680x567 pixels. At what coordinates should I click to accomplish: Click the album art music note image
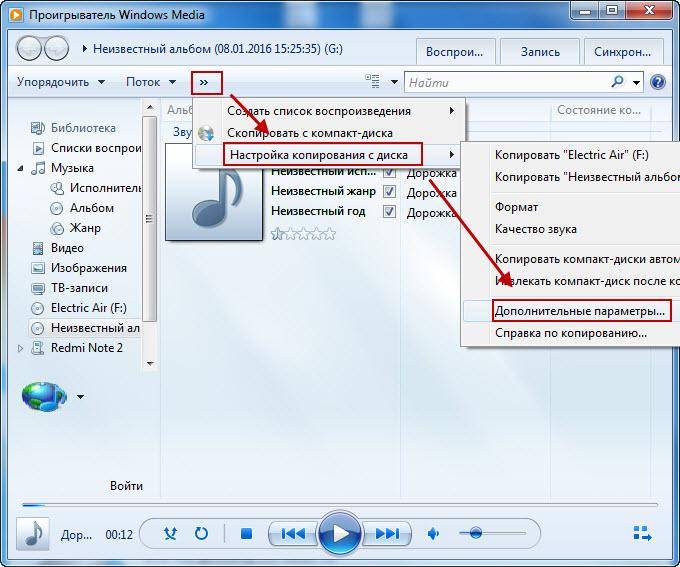pyautogui.click(x=214, y=192)
